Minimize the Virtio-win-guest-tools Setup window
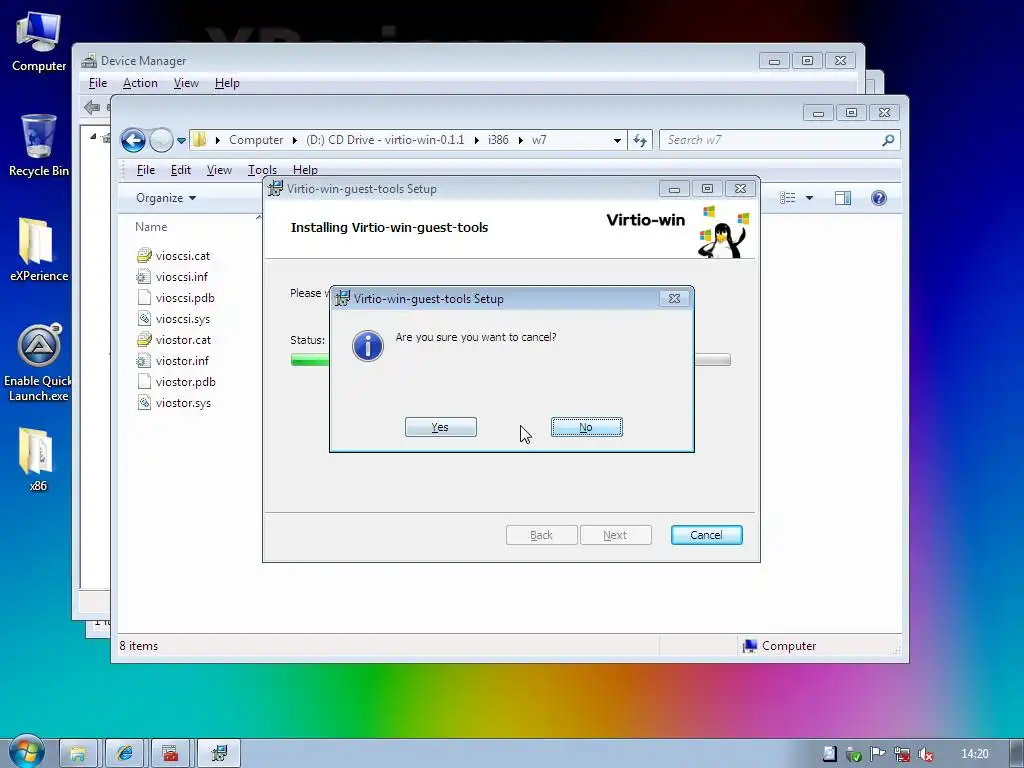 674,189
